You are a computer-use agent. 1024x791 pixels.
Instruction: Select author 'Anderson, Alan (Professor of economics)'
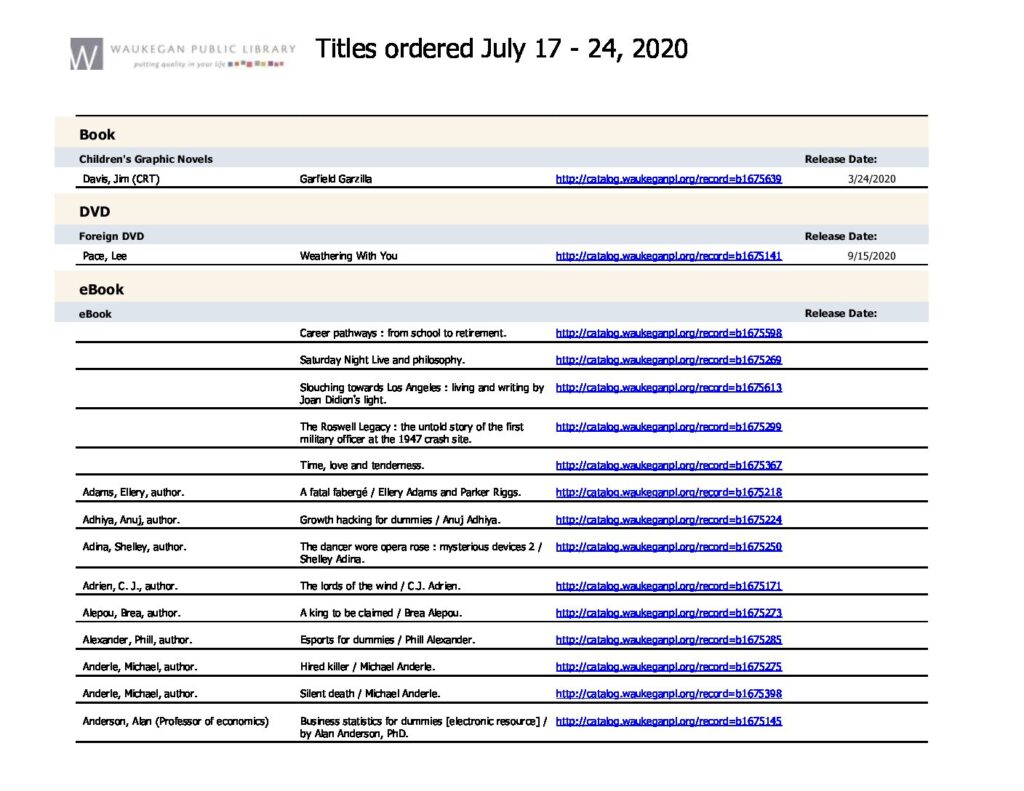point(175,721)
